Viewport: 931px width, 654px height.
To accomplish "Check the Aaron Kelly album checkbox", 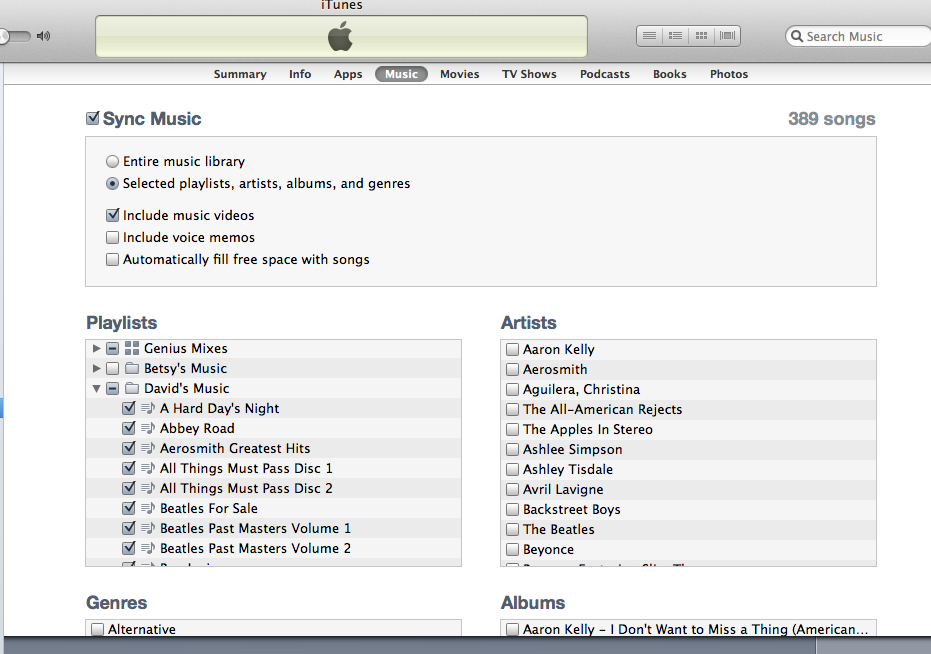I will [x=512, y=629].
